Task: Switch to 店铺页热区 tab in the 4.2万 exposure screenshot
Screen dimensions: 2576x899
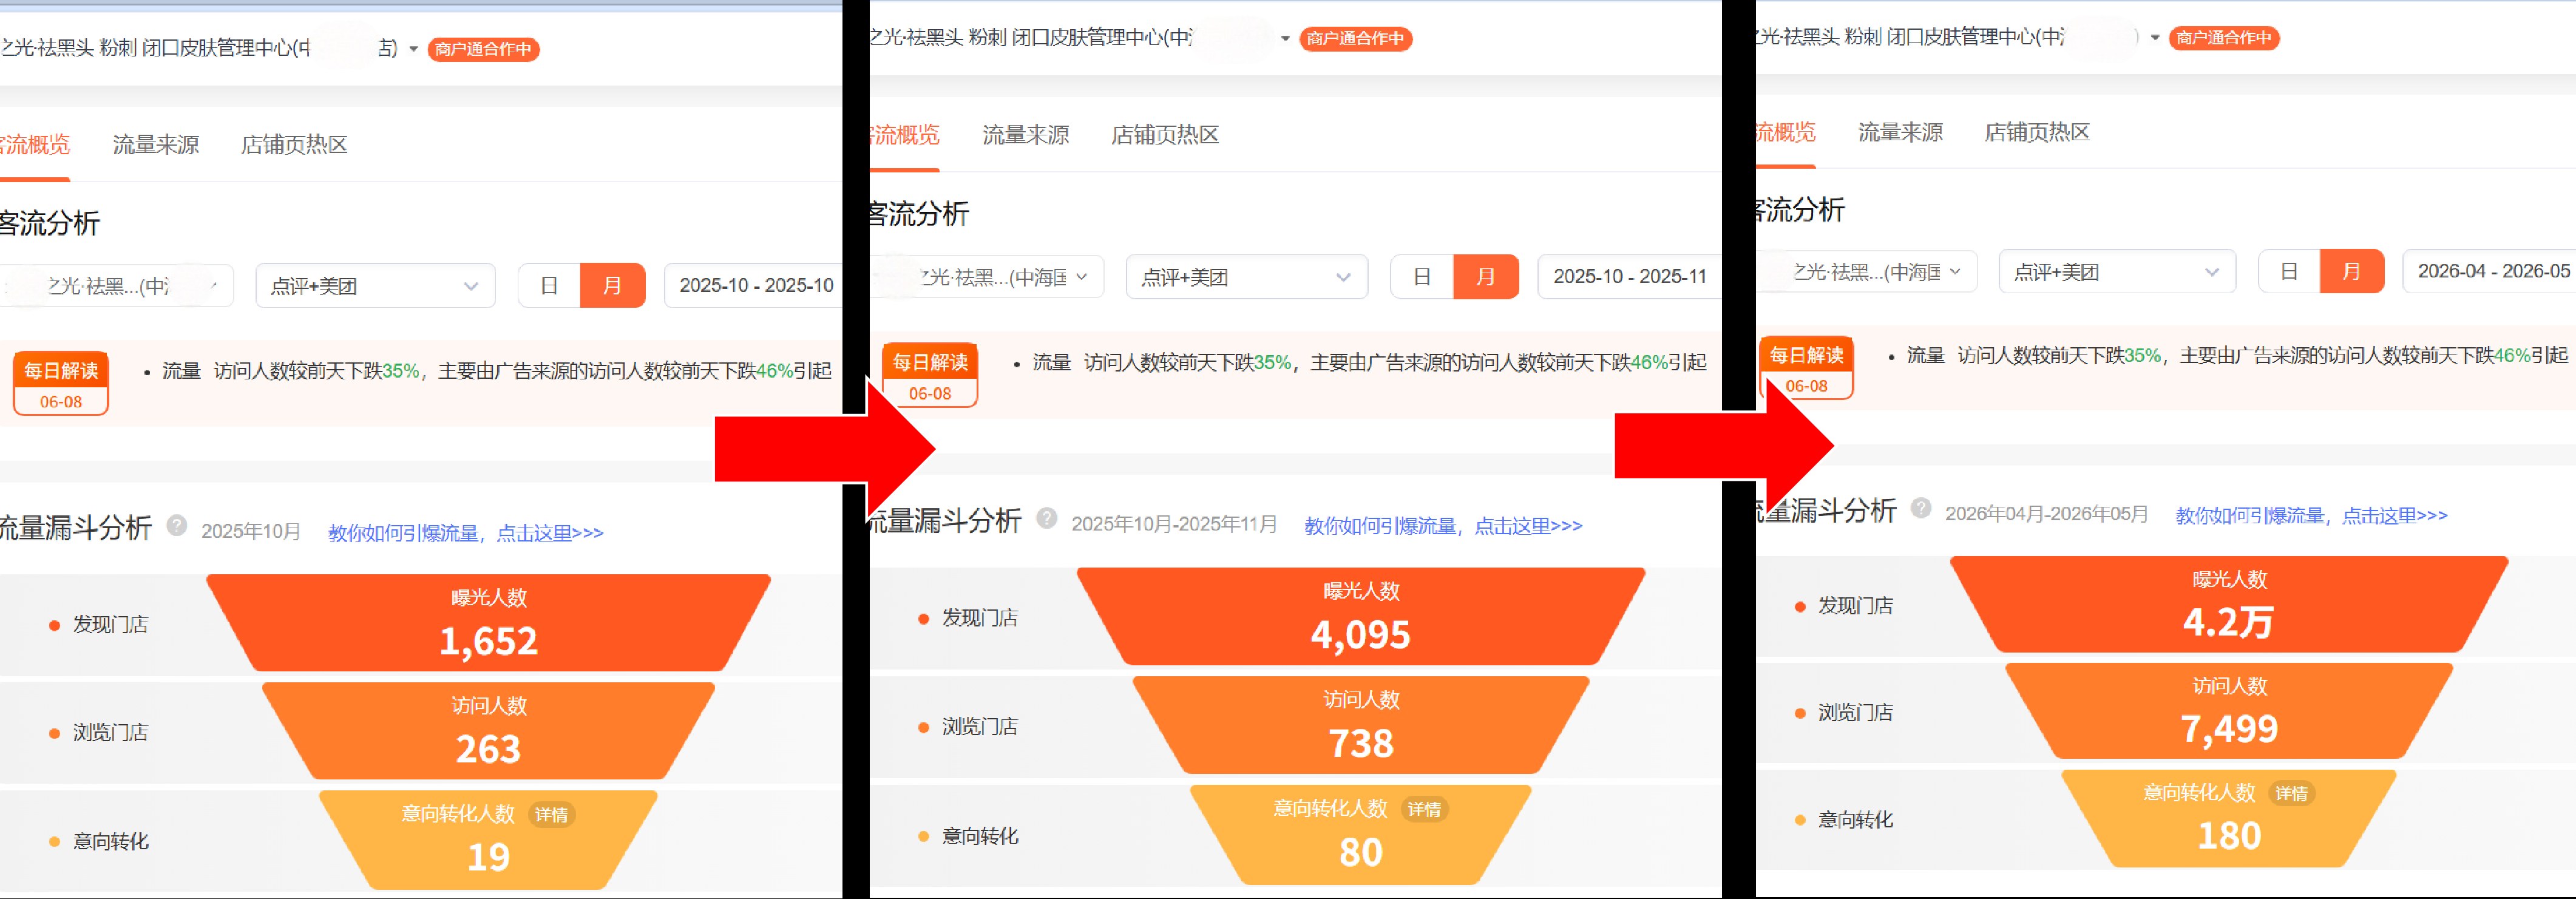Action: [x=2037, y=132]
